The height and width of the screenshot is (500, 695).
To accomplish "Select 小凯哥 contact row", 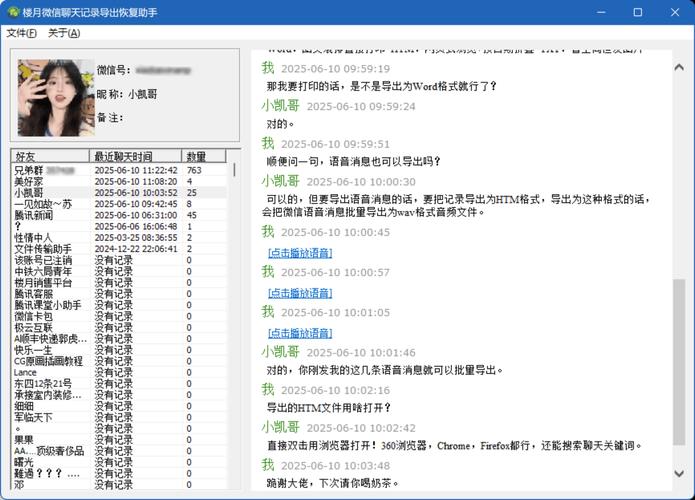I will point(29,193).
